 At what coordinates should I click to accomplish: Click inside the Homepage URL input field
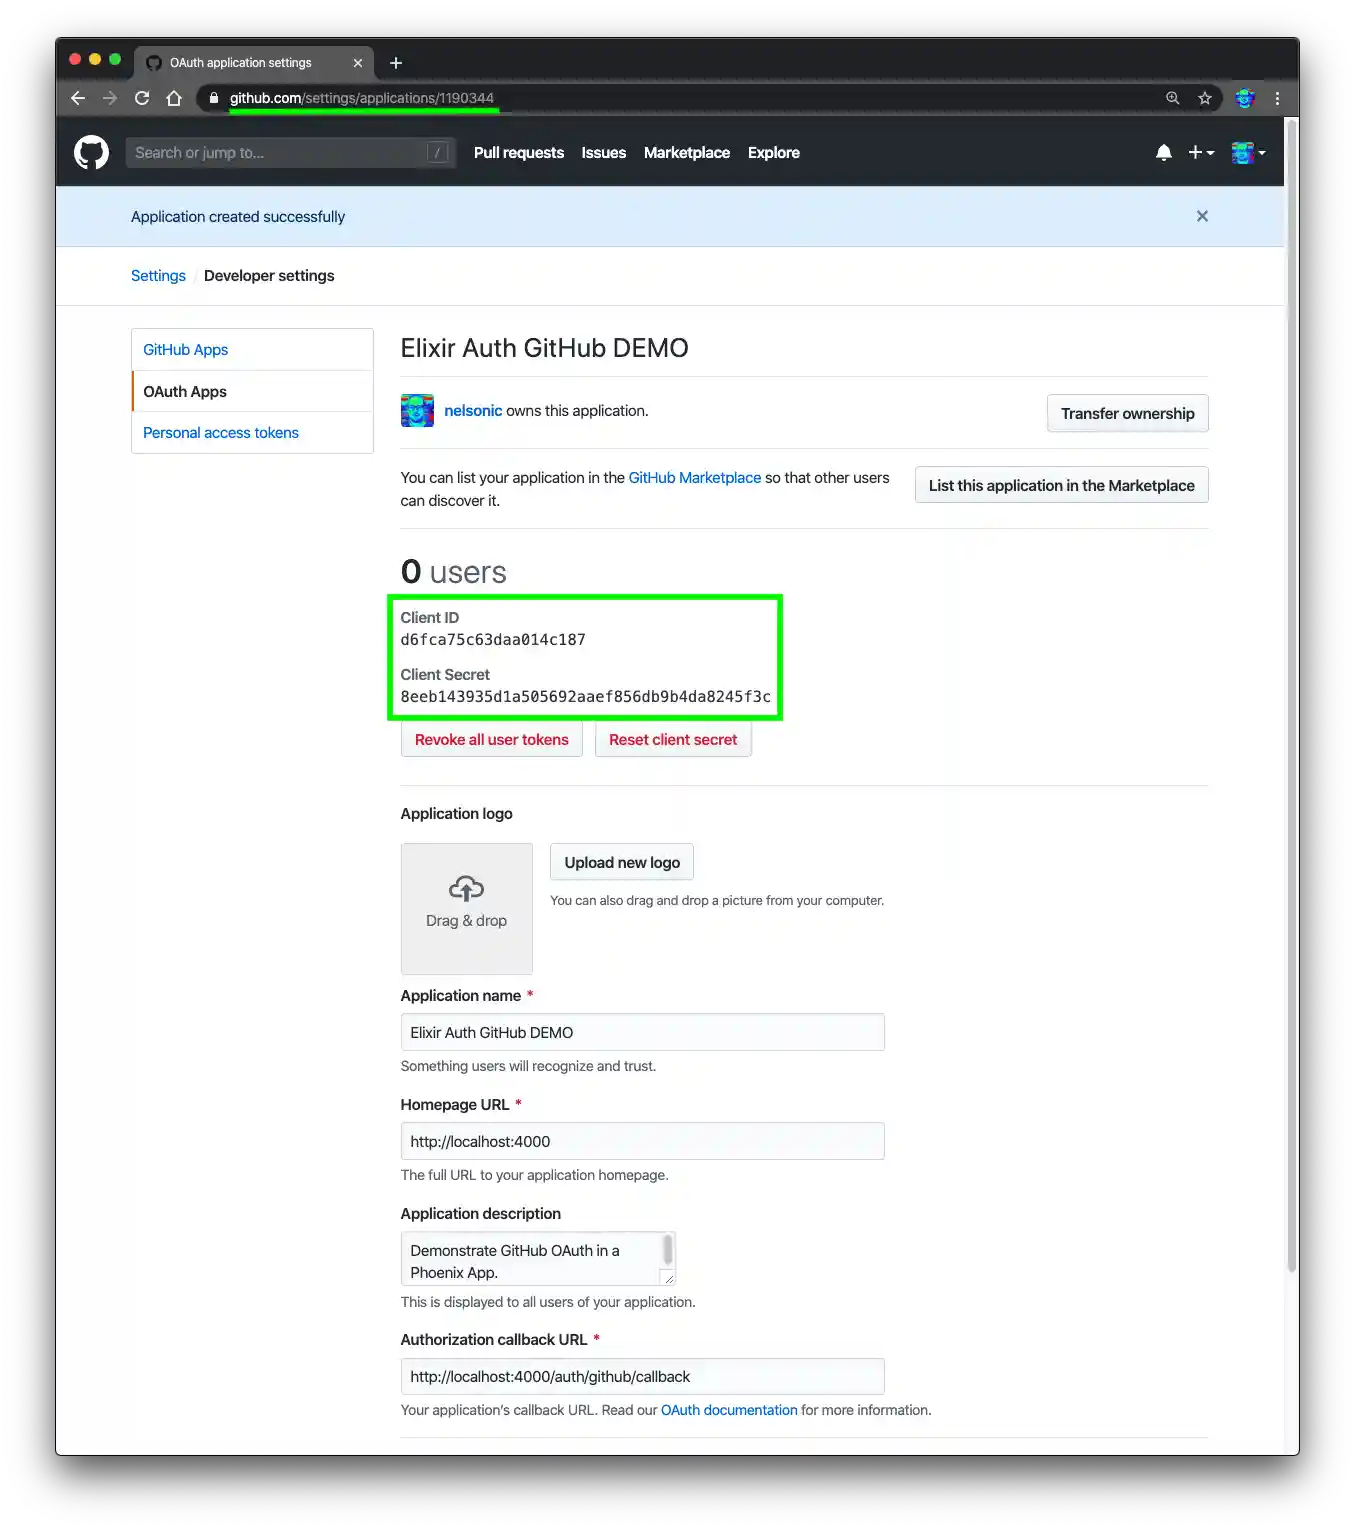click(642, 1141)
